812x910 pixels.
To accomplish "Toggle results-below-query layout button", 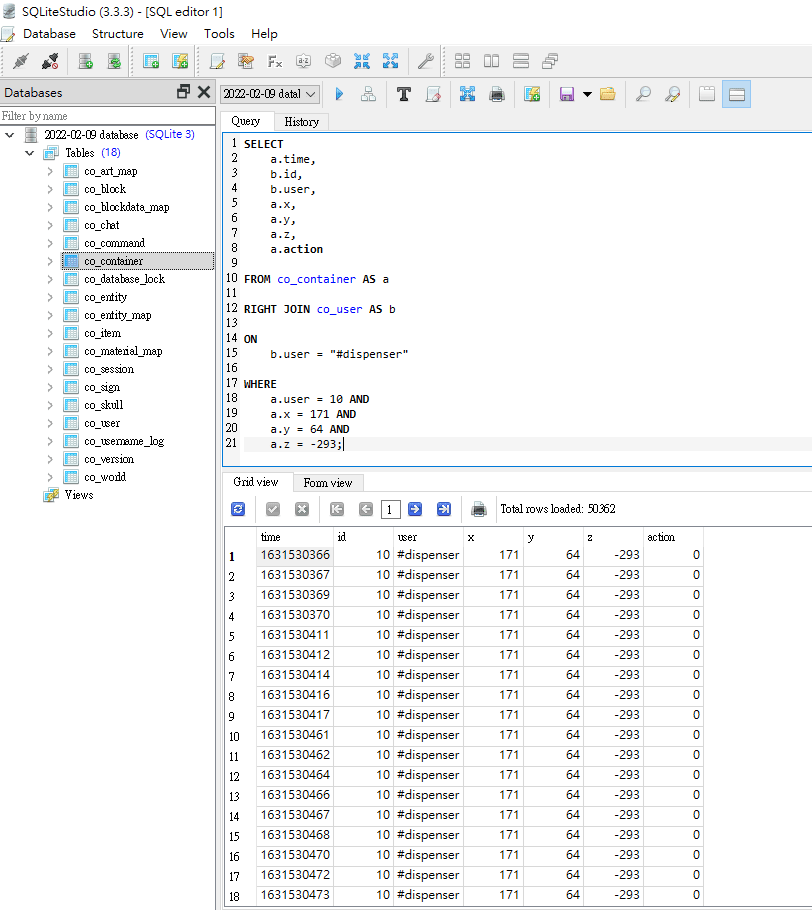I will pyautogui.click(x=736, y=94).
